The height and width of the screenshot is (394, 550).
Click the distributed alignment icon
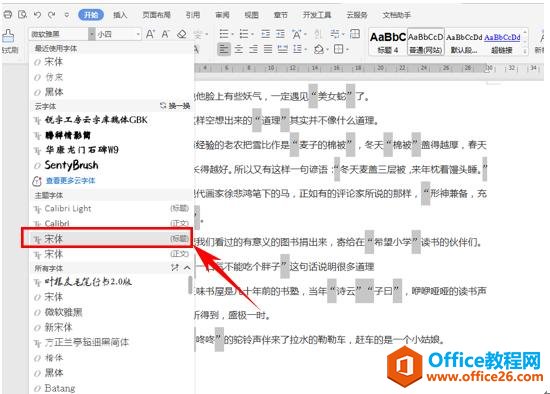point(283,49)
